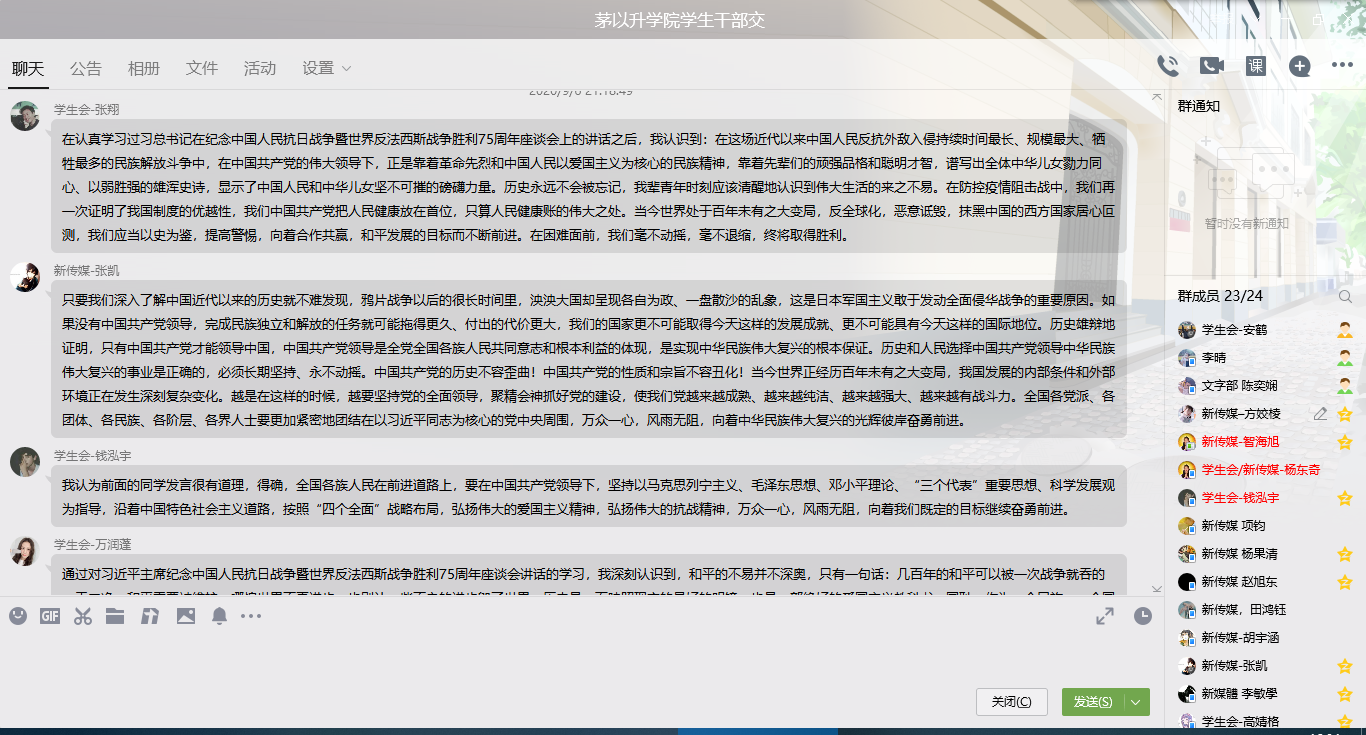Open the emoji picker in the toolbar
This screenshot has height=735, width=1366.
[18, 616]
